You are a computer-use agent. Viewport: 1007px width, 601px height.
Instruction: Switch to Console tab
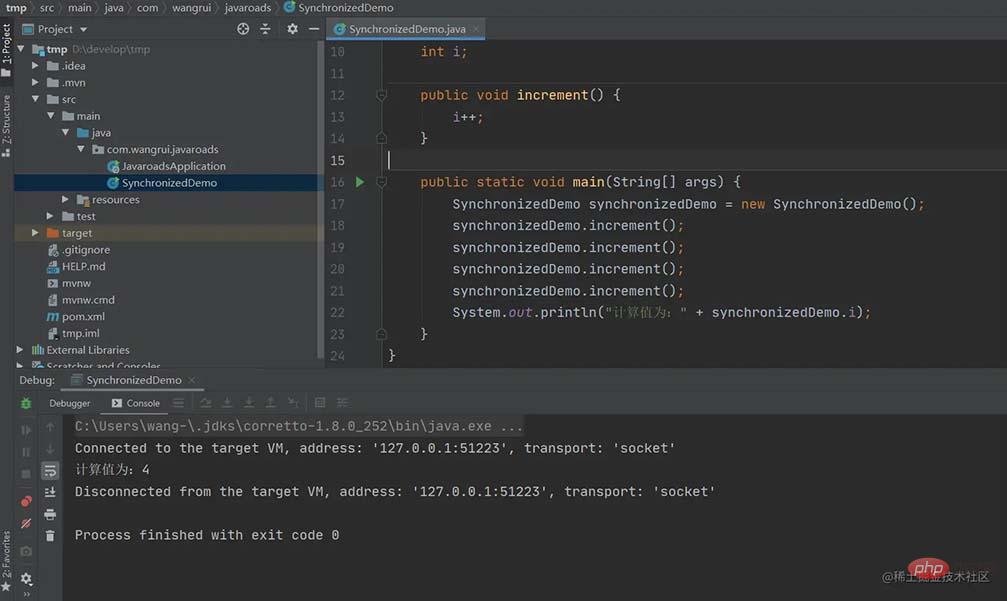tap(136, 403)
